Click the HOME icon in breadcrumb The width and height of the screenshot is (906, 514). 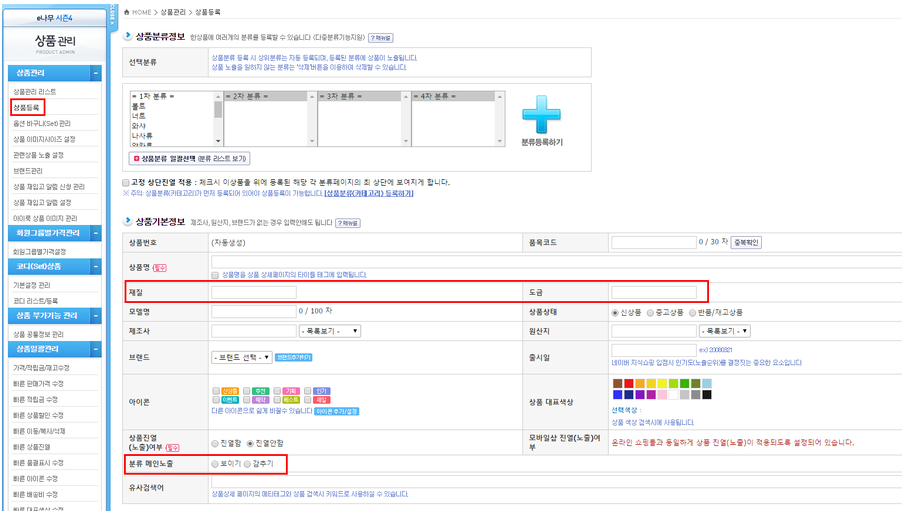coord(126,11)
